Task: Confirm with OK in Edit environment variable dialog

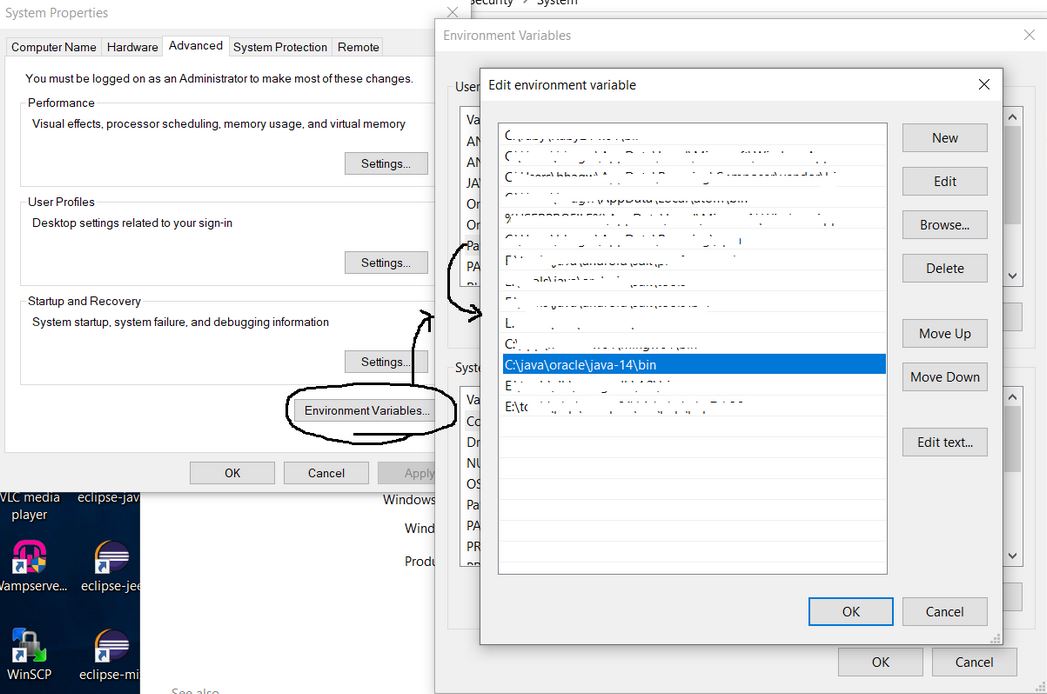Action: (850, 612)
